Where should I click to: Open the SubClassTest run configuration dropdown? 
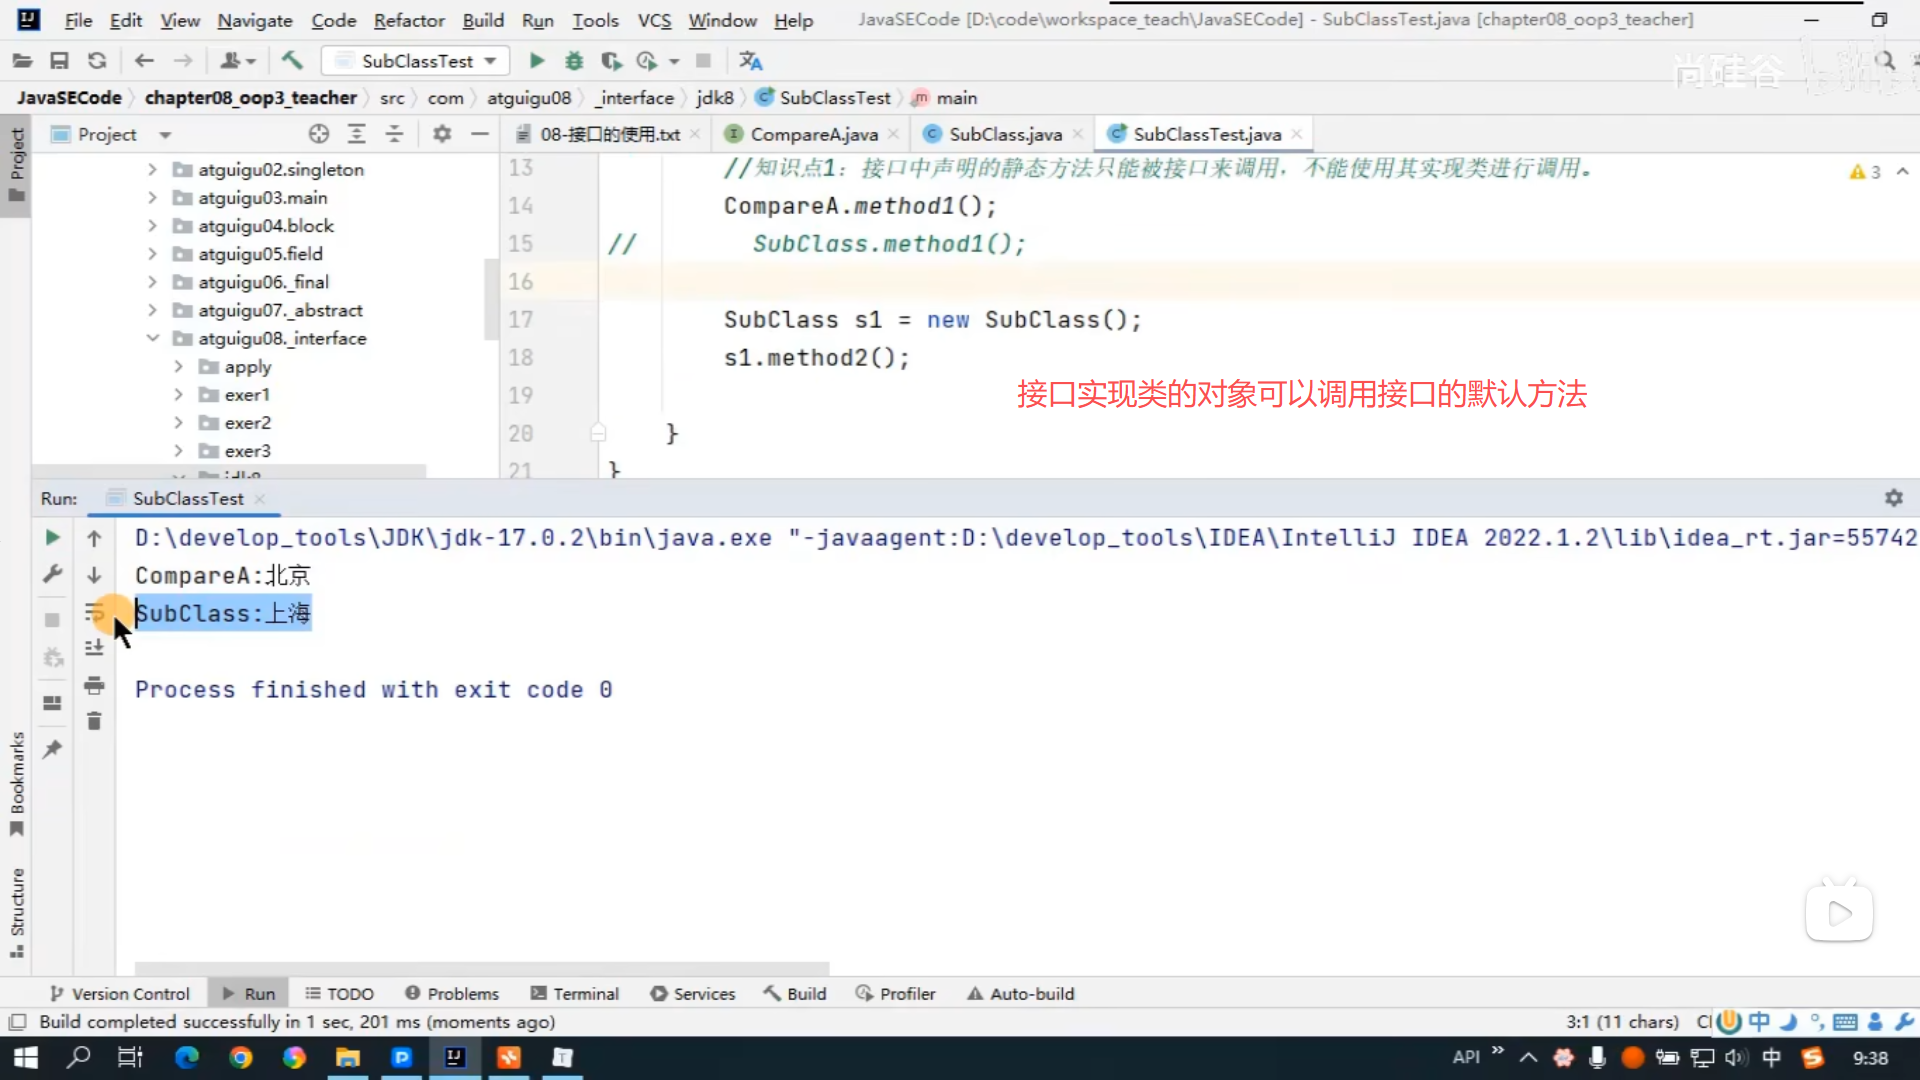coord(416,61)
